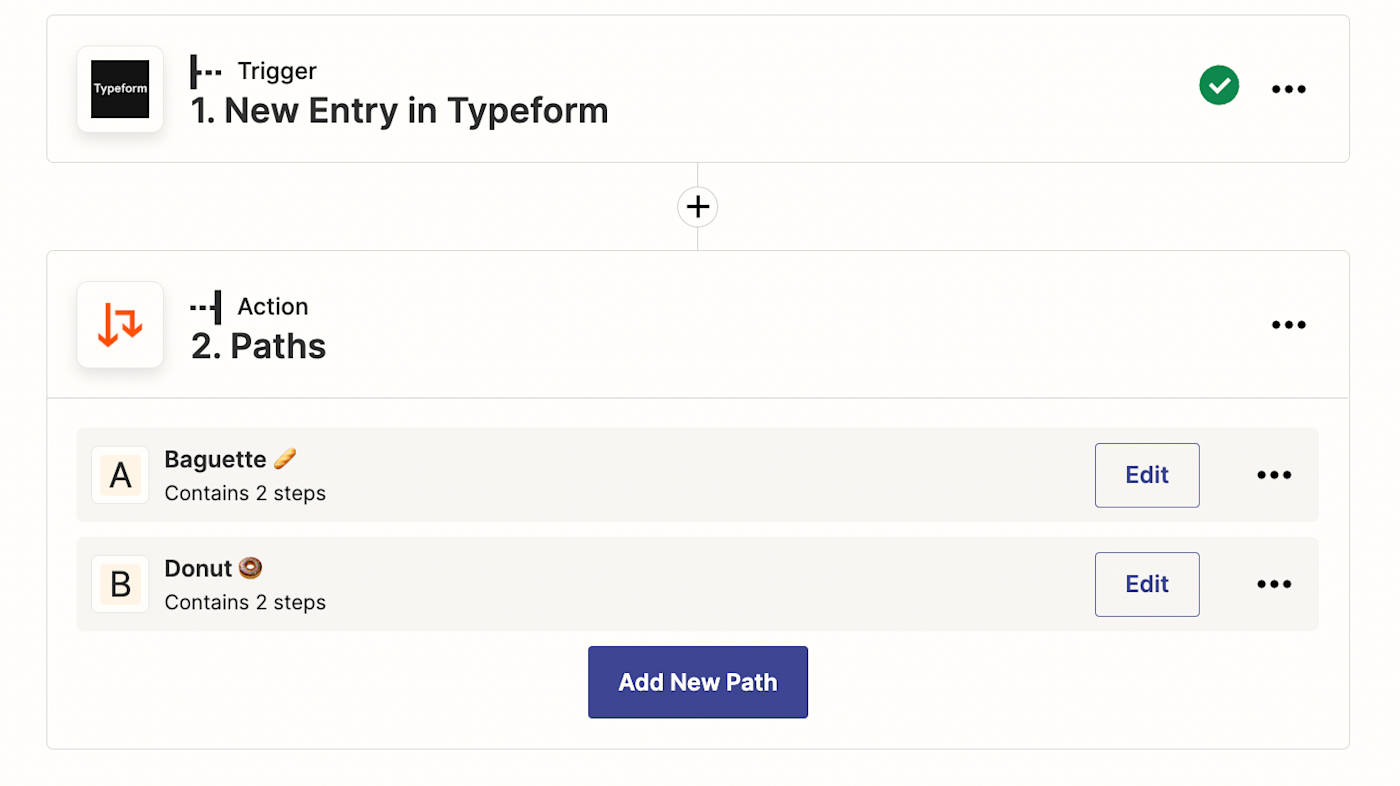Edit the Donut path
The height and width of the screenshot is (786, 1400).
tap(1146, 584)
